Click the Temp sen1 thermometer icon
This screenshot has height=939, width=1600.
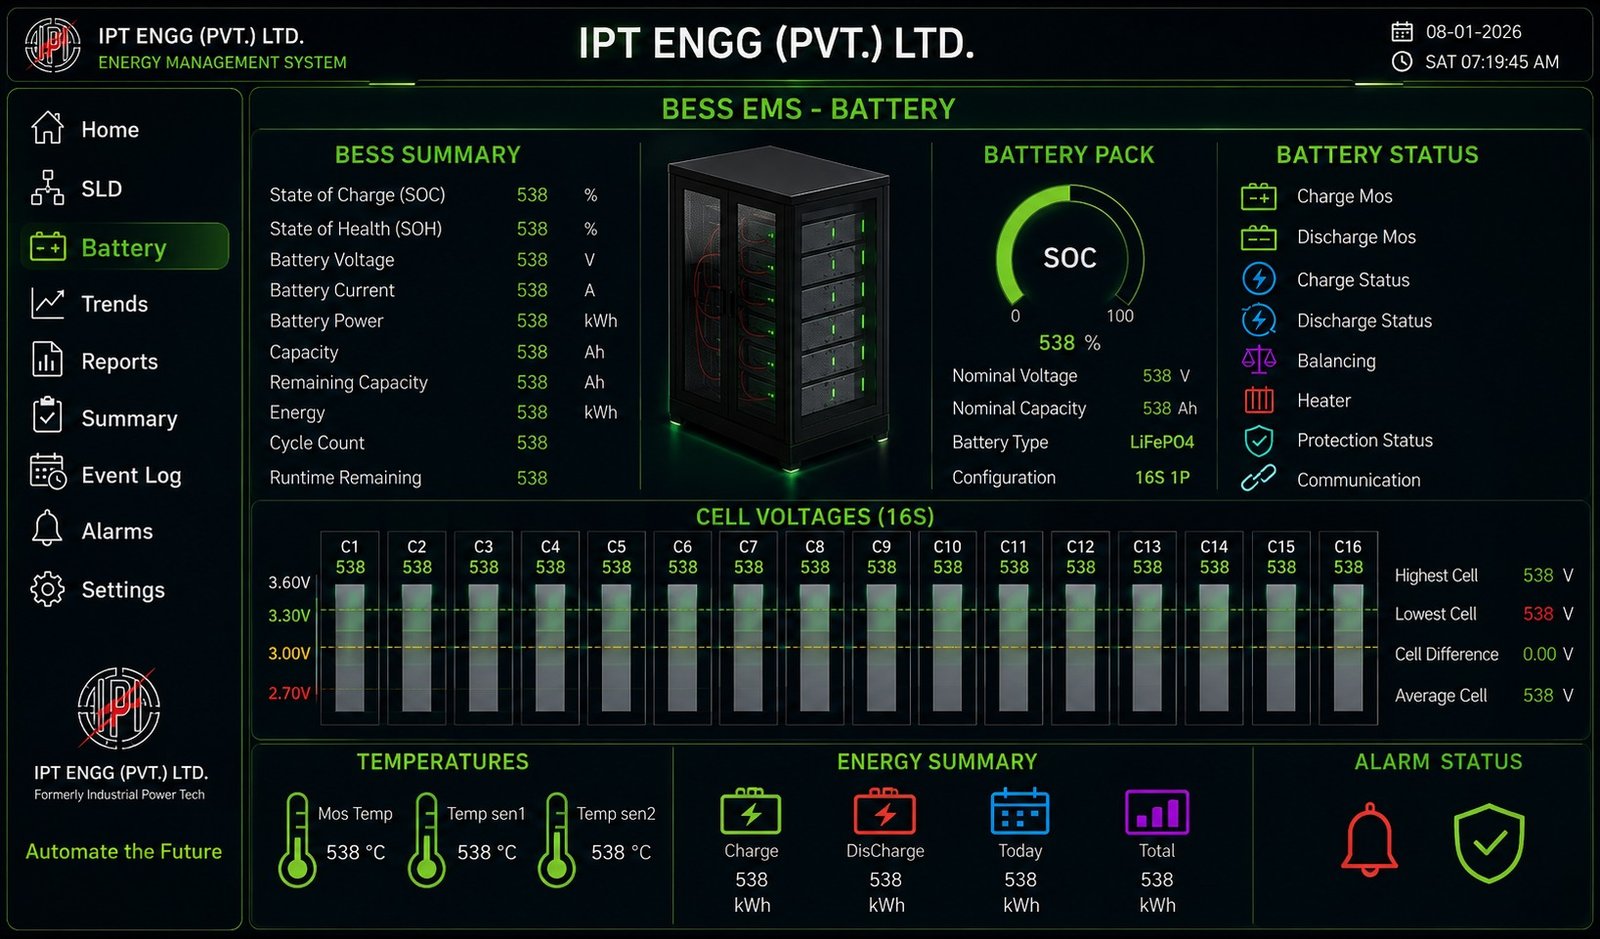point(427,840)
